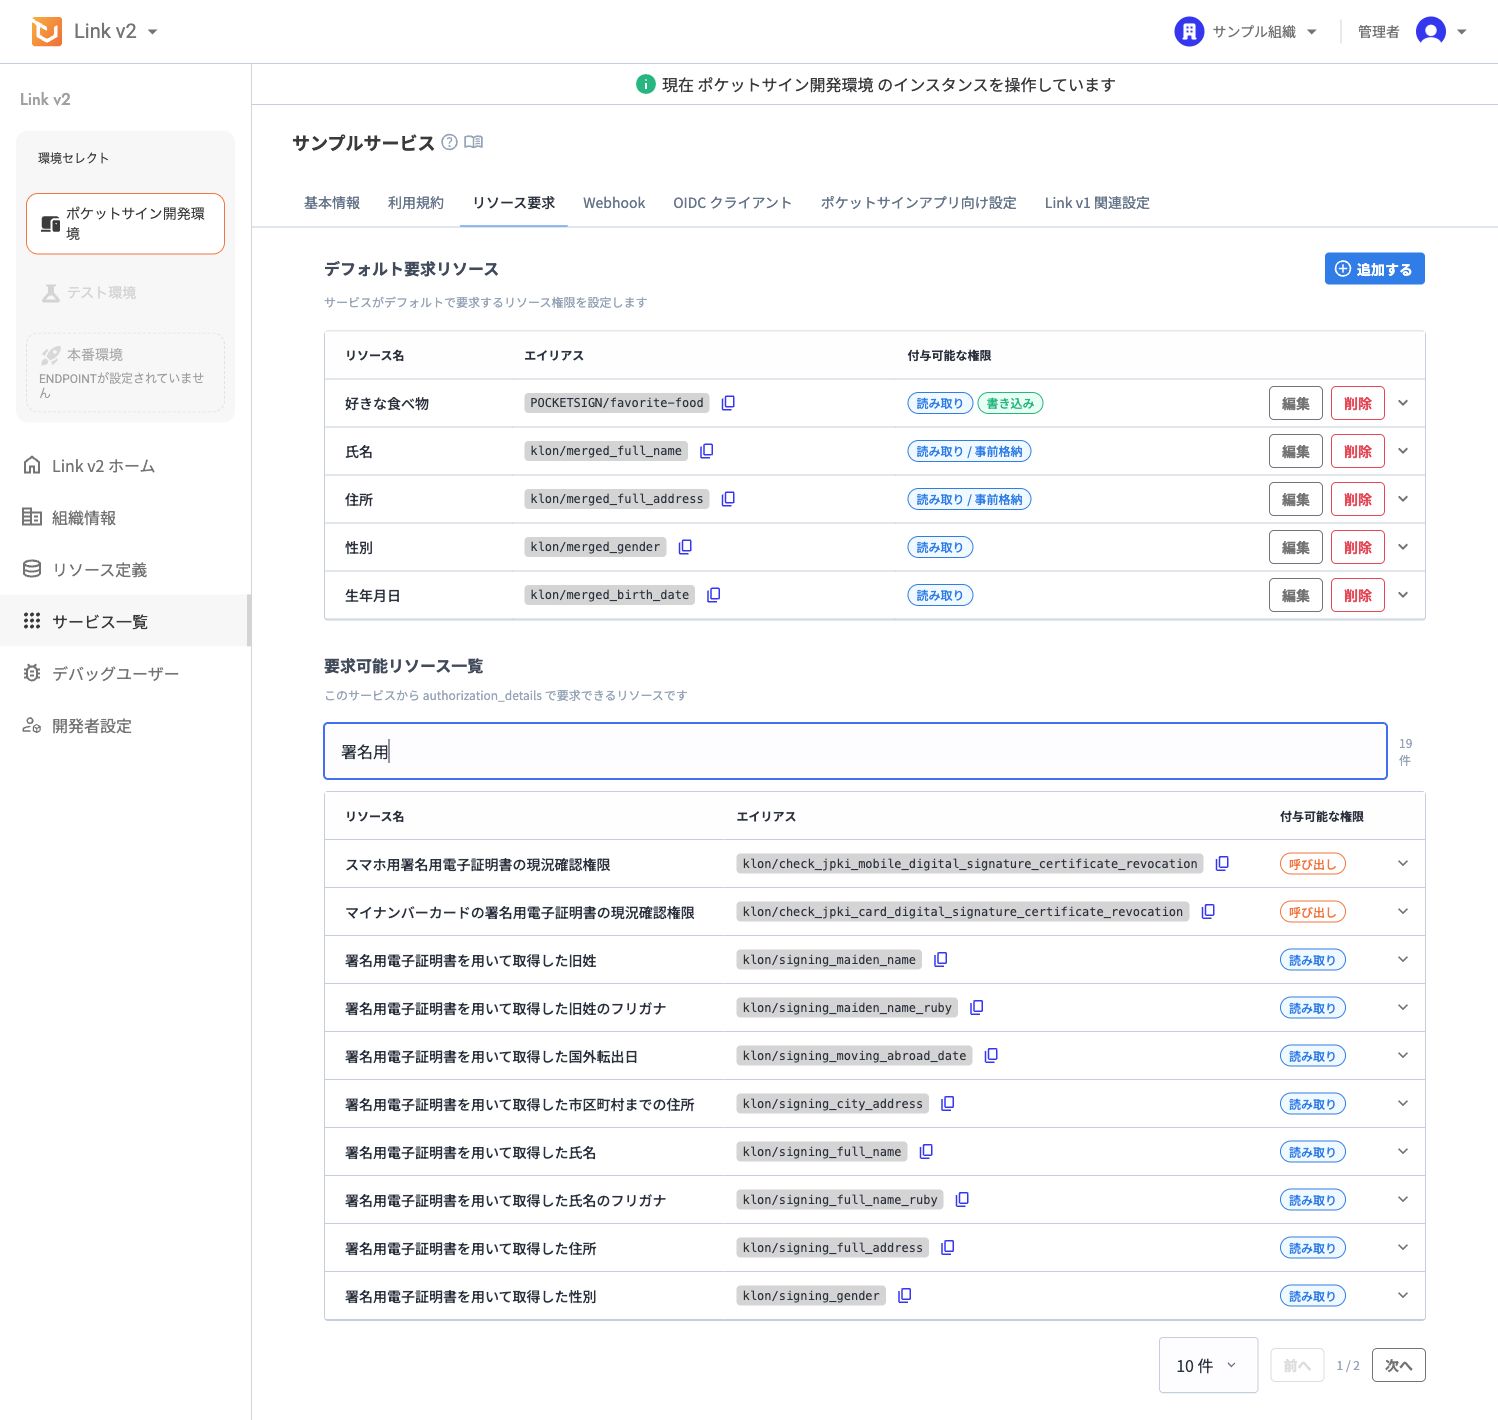This screenshot has height=1420, width=1498.
Task: Click the resource search field containing 署名用
Action: pyautogui.click(x=855, y=751)
